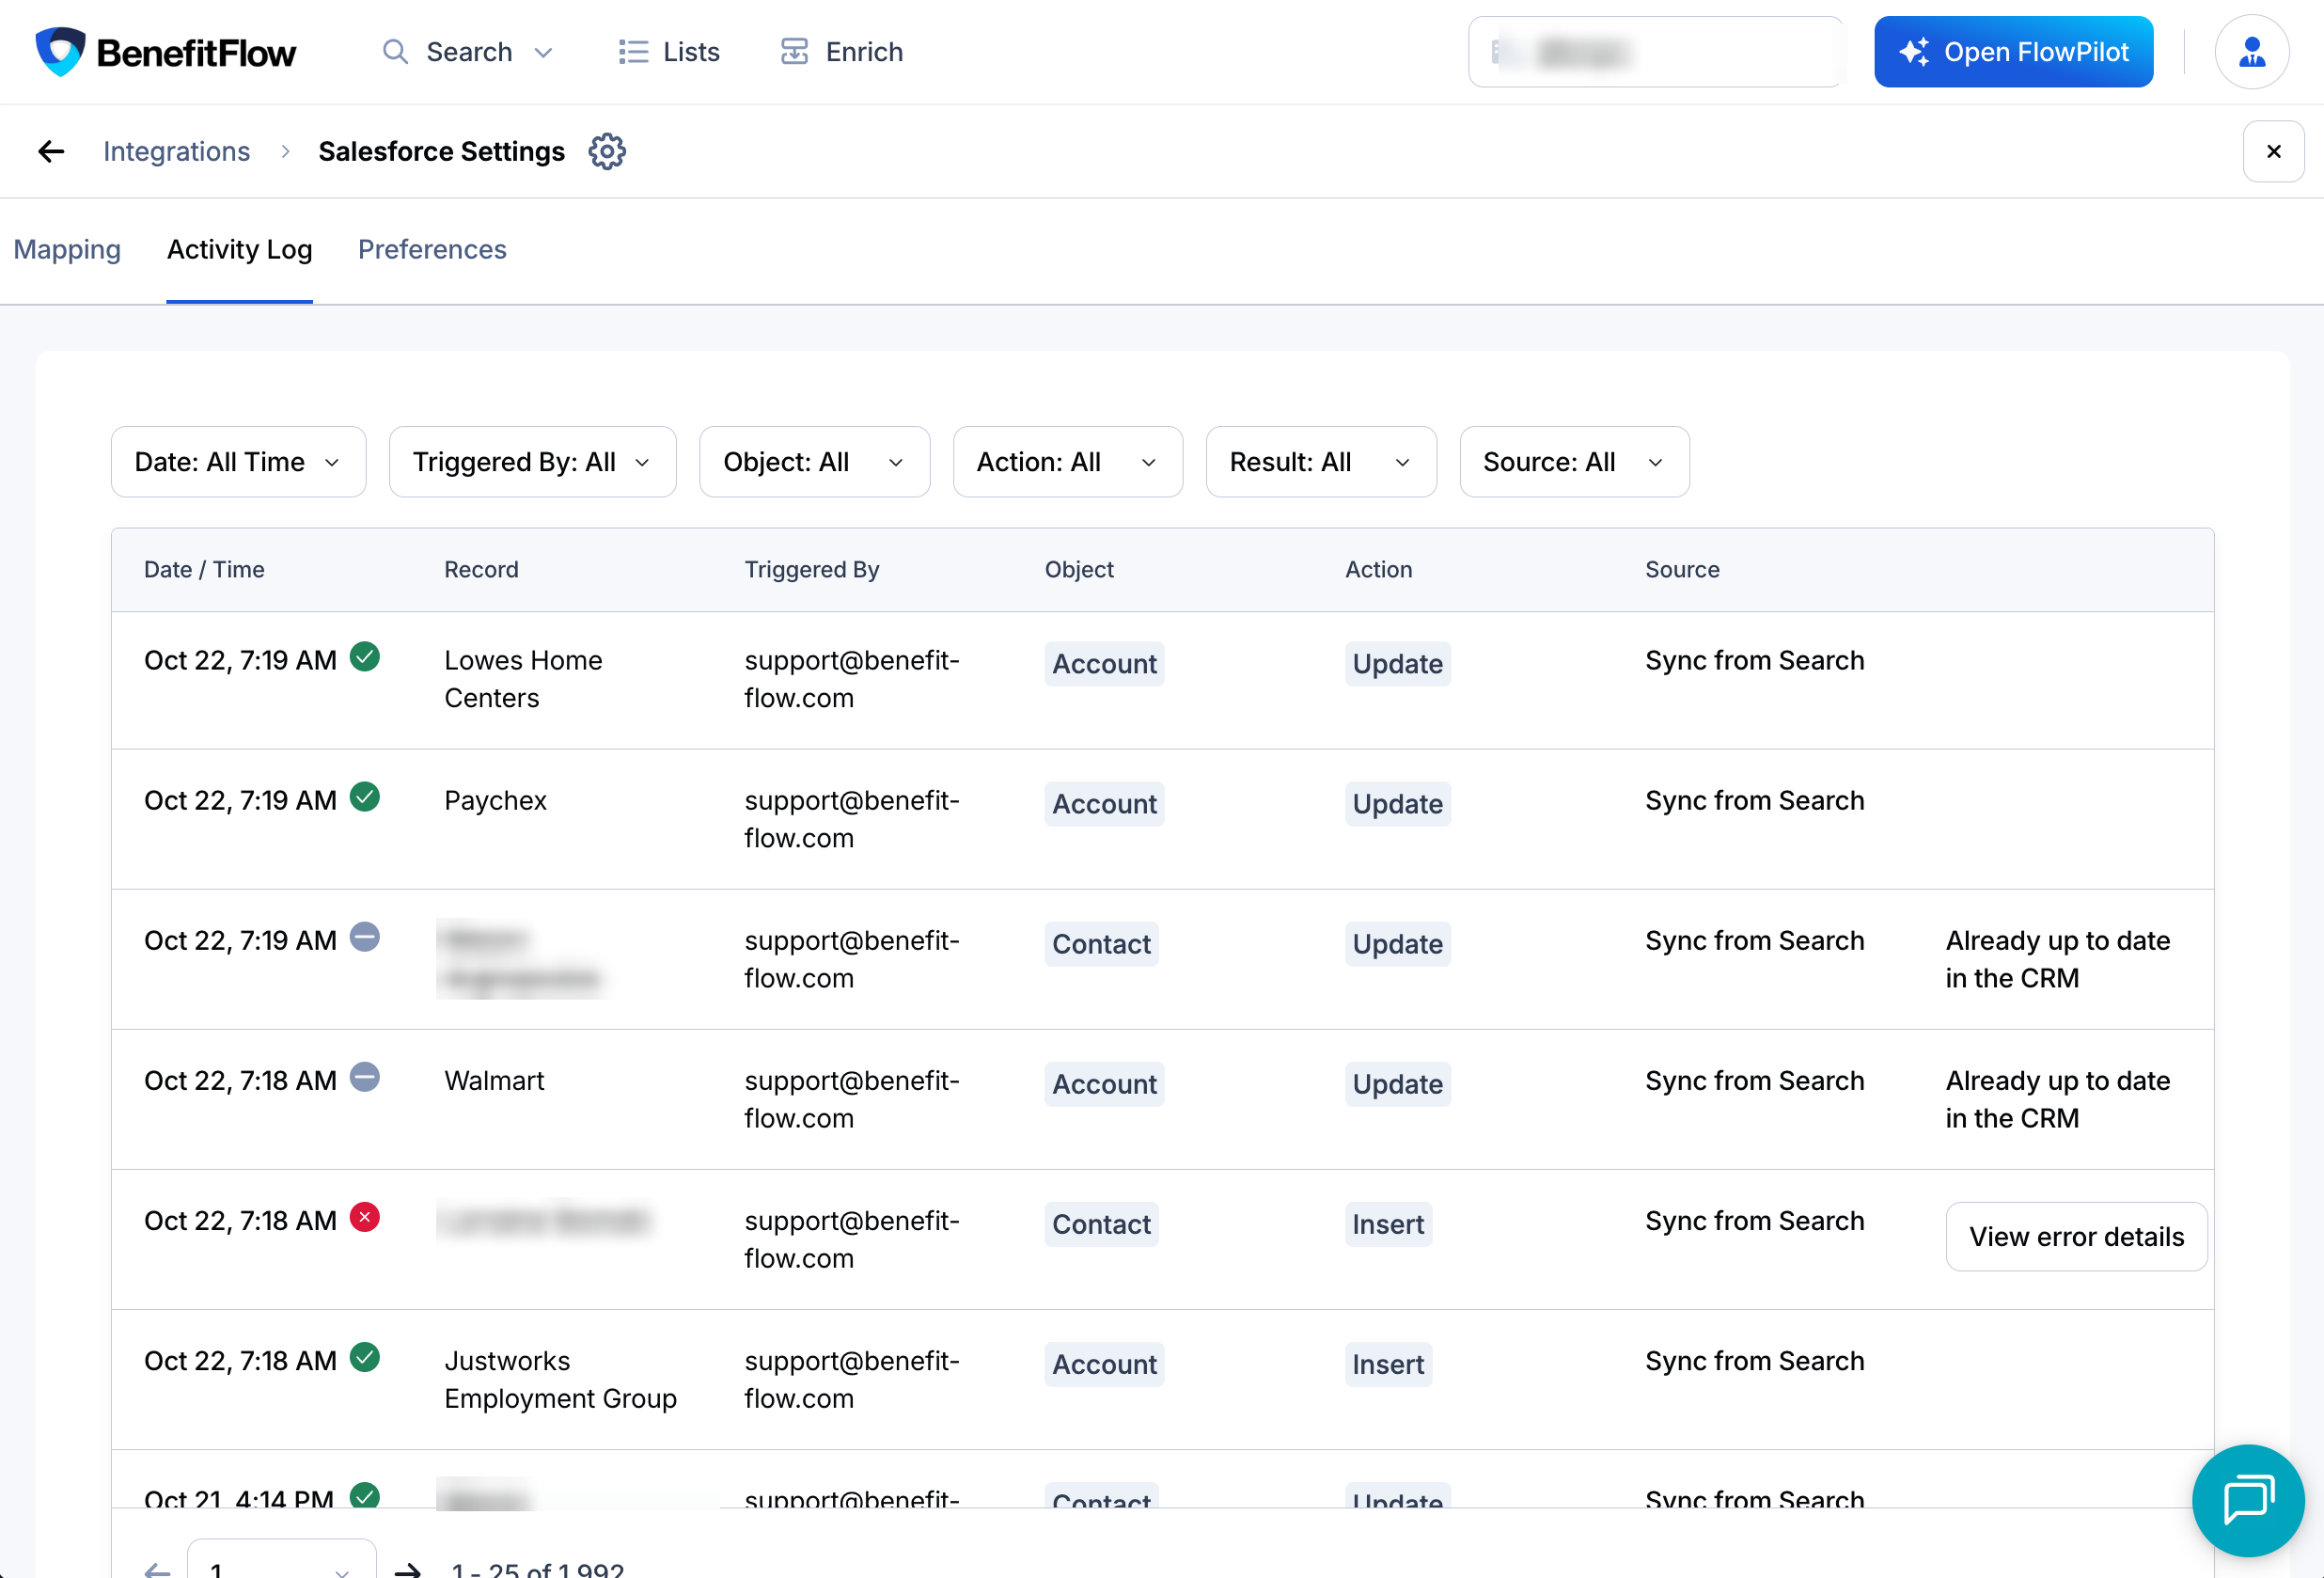Open the Search menu in top navigation

click(x=468, y=52)
